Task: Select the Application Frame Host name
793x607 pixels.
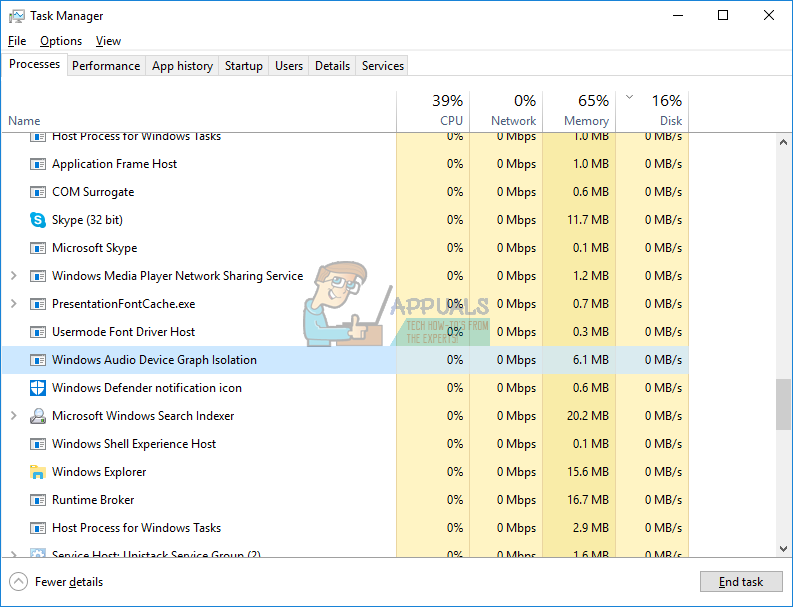Action: click(x=115, y=164)
